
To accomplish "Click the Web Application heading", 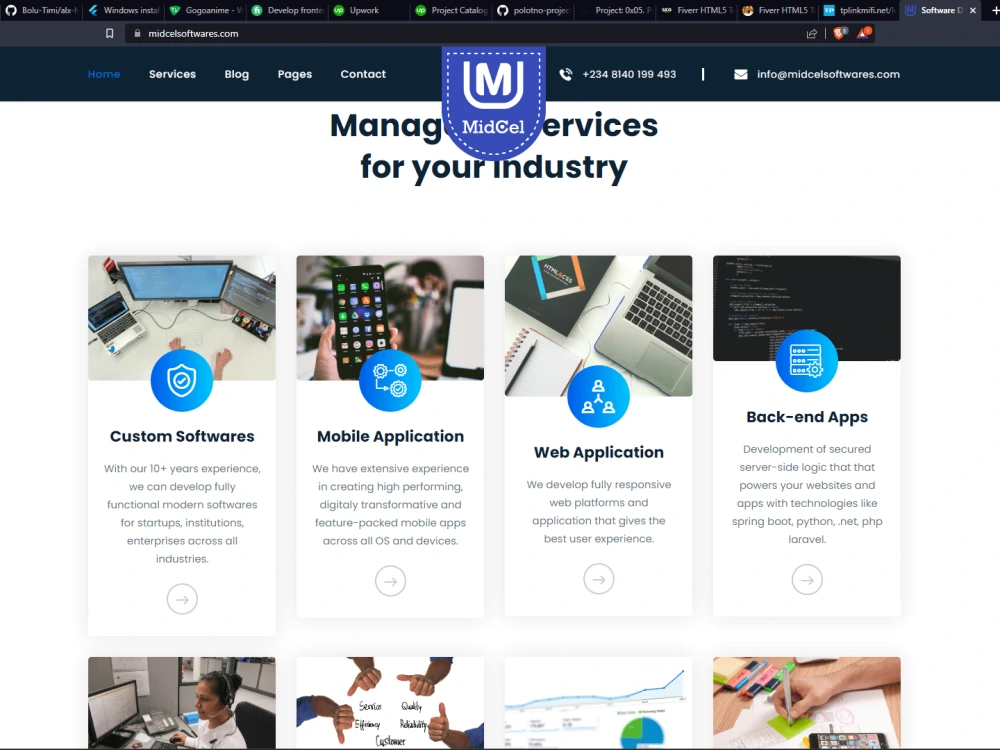I will coord(598,452).
